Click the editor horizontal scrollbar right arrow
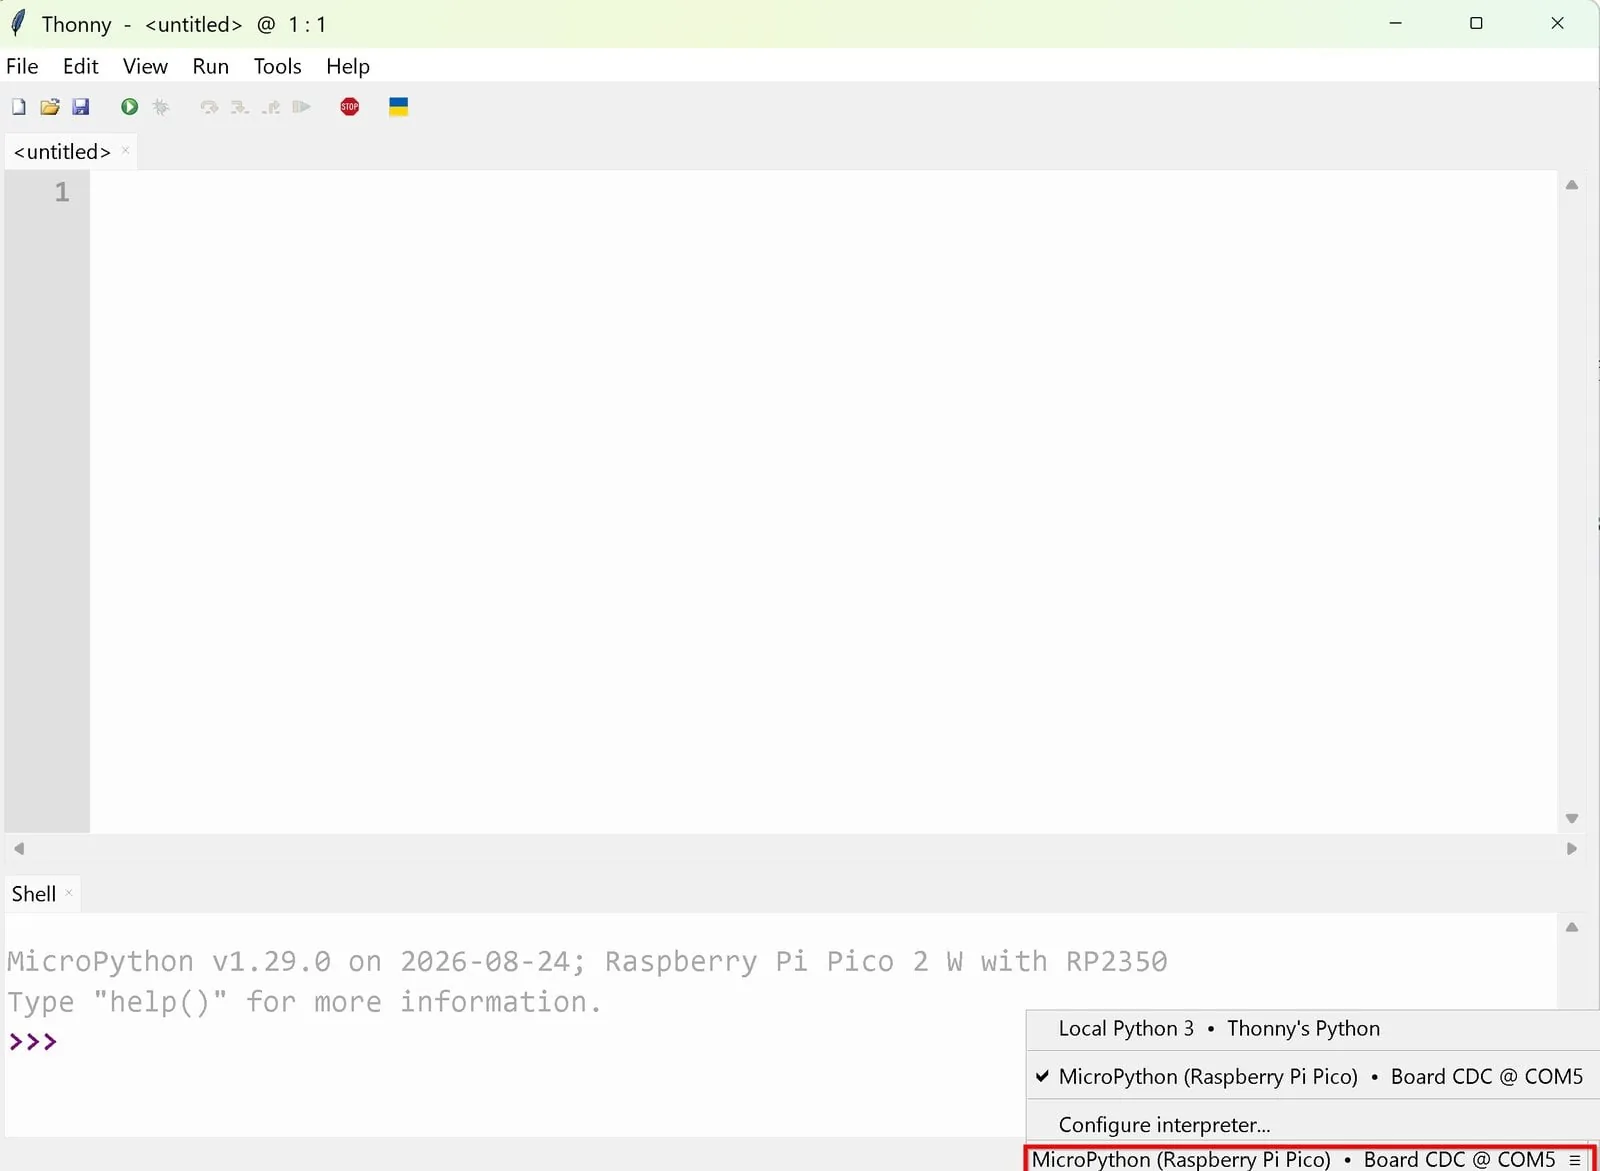 [1571, 848]
